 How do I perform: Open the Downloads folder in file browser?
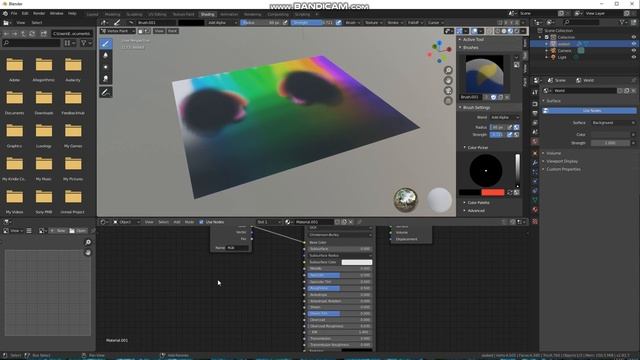click(44, 102)
